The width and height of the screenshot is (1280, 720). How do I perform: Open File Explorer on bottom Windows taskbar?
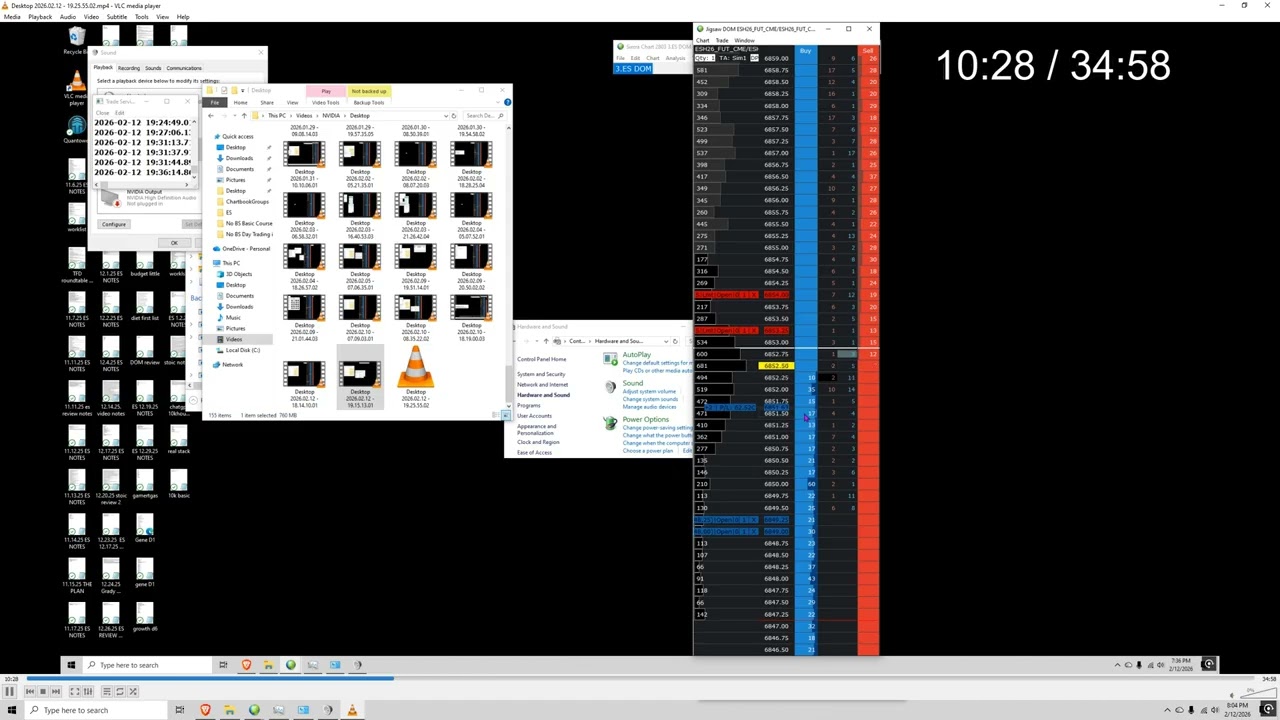click(x=229, y=710)
